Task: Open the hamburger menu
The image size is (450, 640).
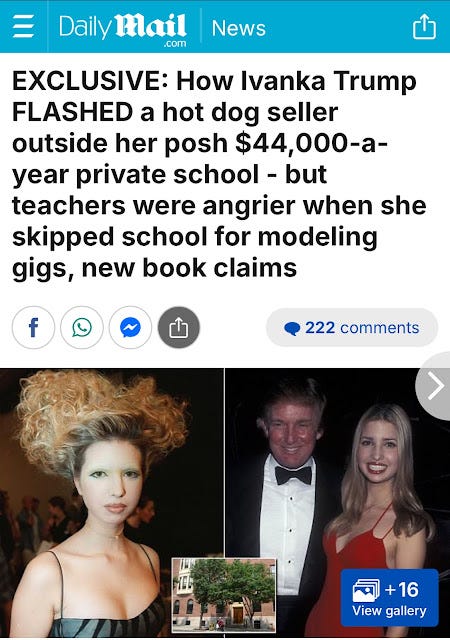Action: tap(23, 28)
